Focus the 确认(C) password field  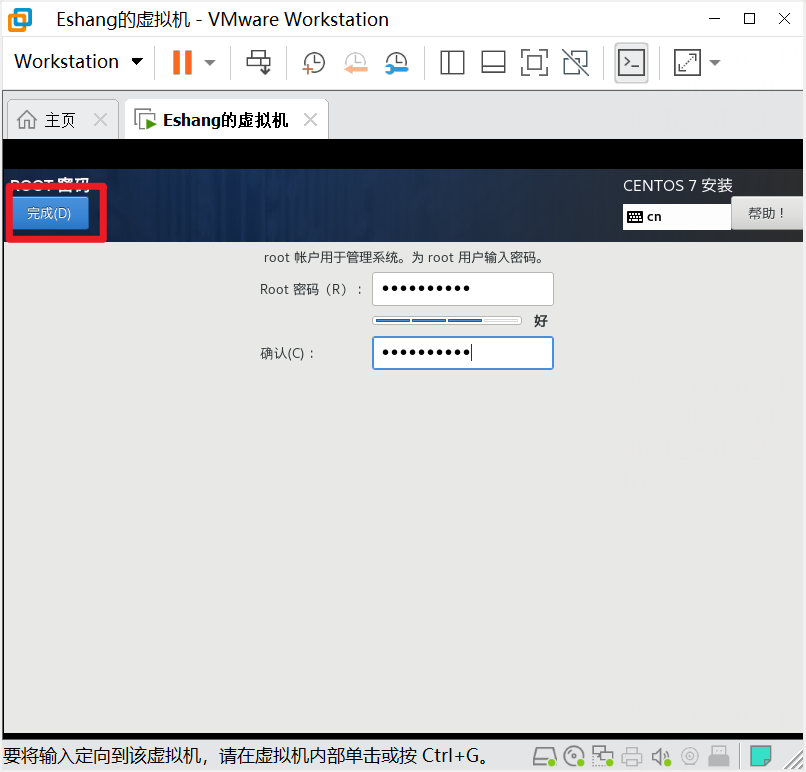(463, 353)
